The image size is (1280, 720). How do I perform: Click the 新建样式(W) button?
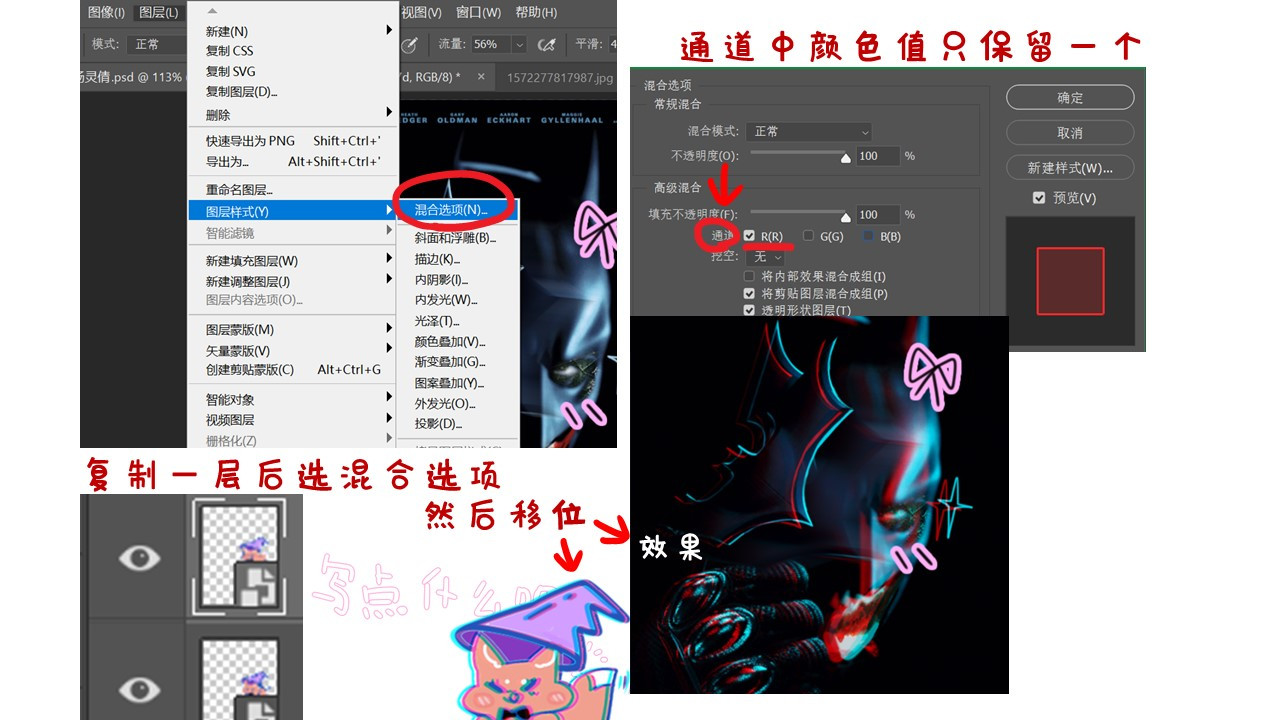[1069, 167]
